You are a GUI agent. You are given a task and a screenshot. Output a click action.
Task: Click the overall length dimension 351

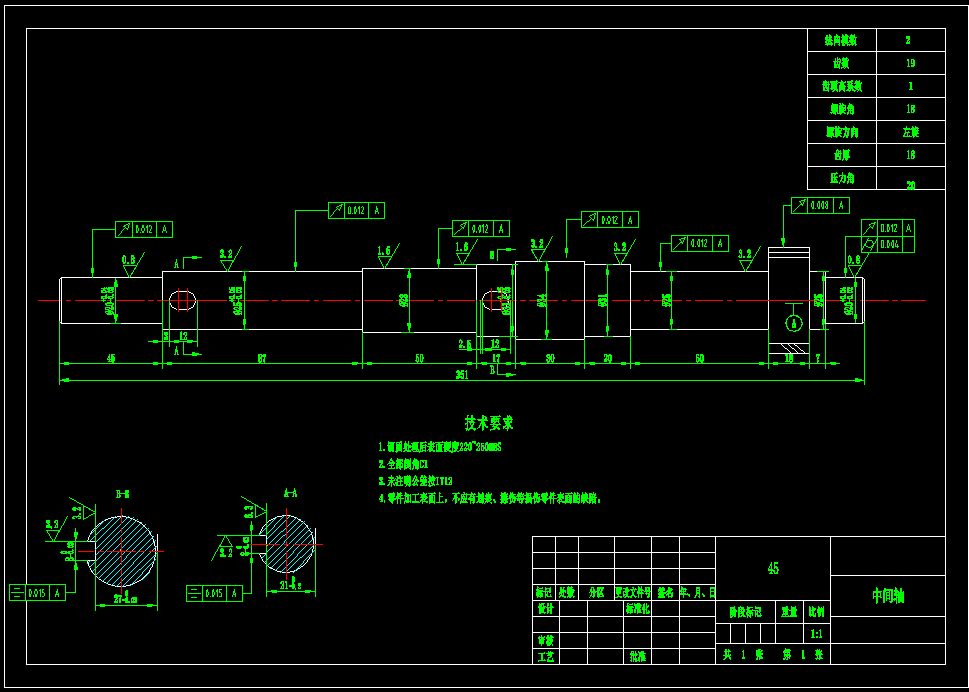pyautogui.click(x=462, y=375)
